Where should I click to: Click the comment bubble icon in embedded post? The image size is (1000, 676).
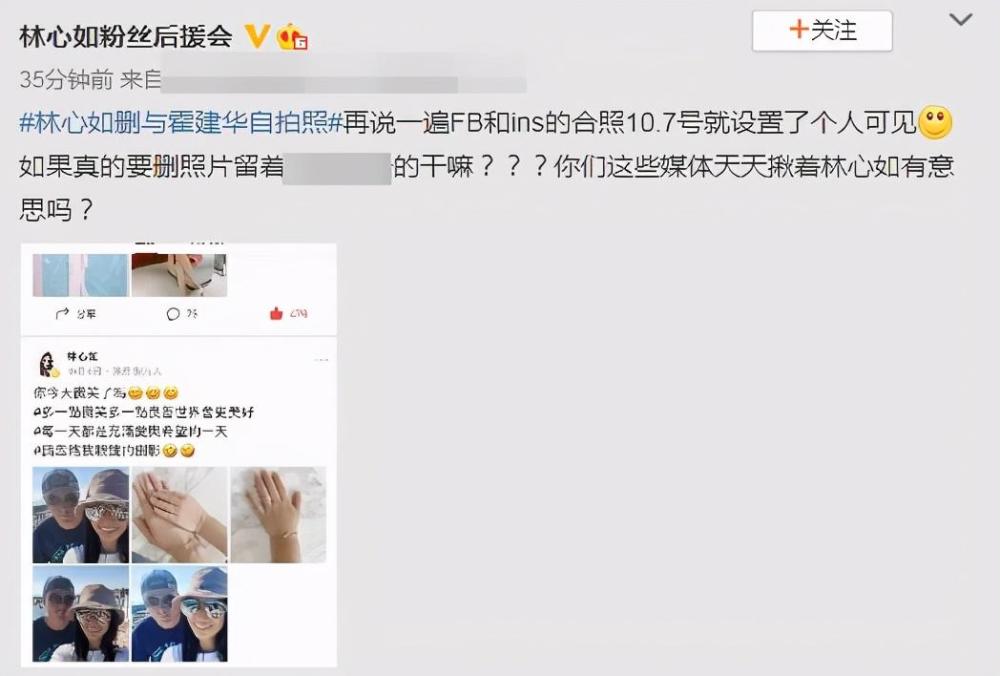[173, 314]
